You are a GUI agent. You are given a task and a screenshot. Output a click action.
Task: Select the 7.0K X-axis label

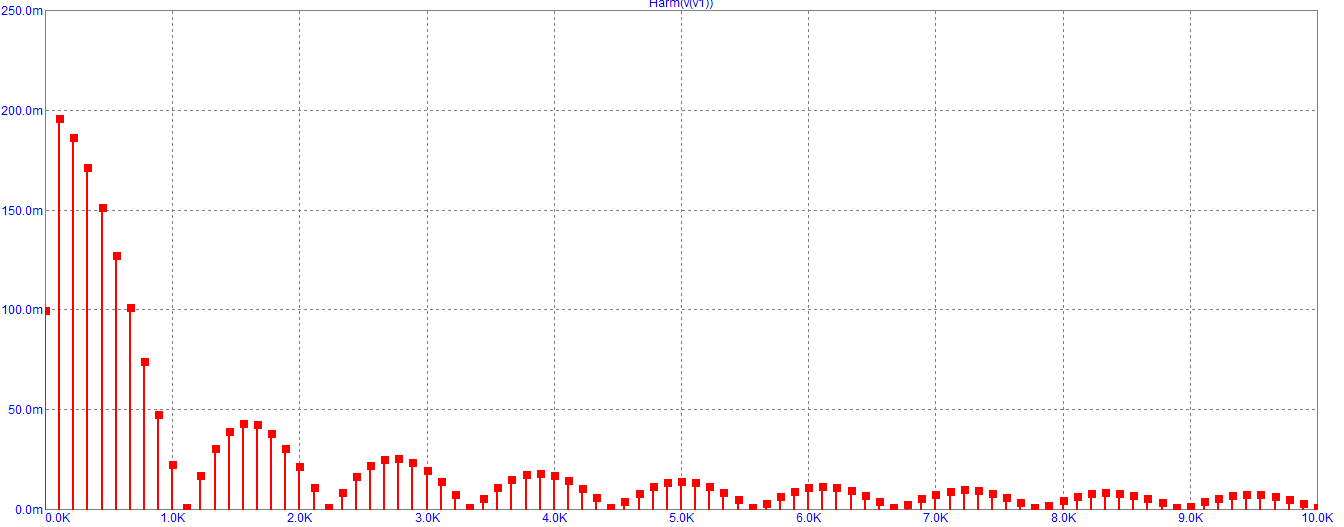pos(936,519)
